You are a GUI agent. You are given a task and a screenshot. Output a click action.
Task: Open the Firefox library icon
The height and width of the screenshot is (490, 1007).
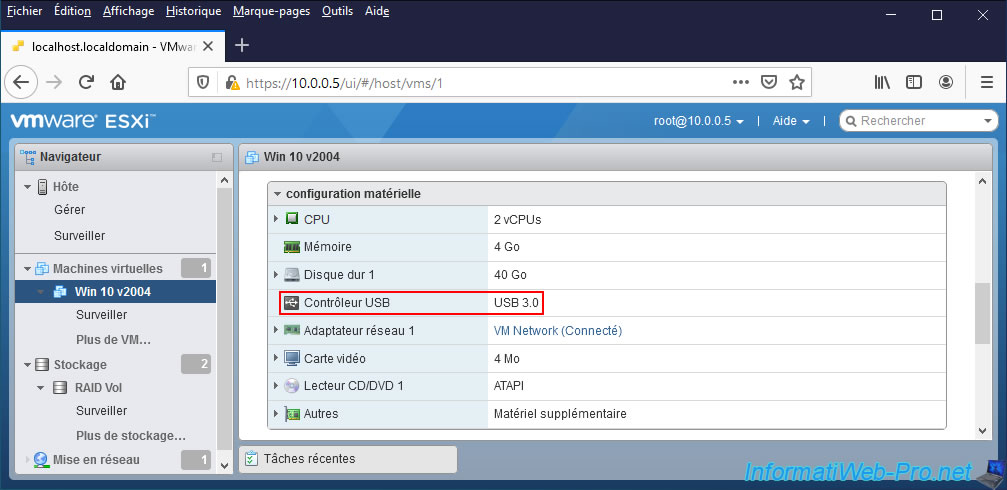(x=882, y=82)
